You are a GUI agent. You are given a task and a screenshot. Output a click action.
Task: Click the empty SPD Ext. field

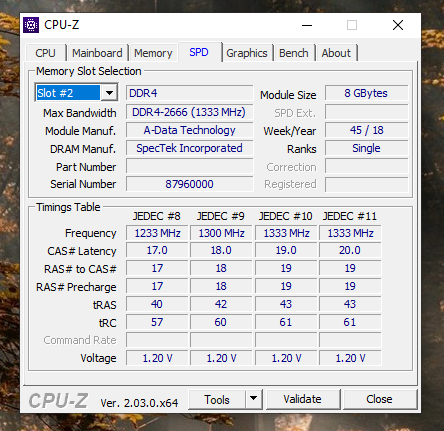[366, 112]
